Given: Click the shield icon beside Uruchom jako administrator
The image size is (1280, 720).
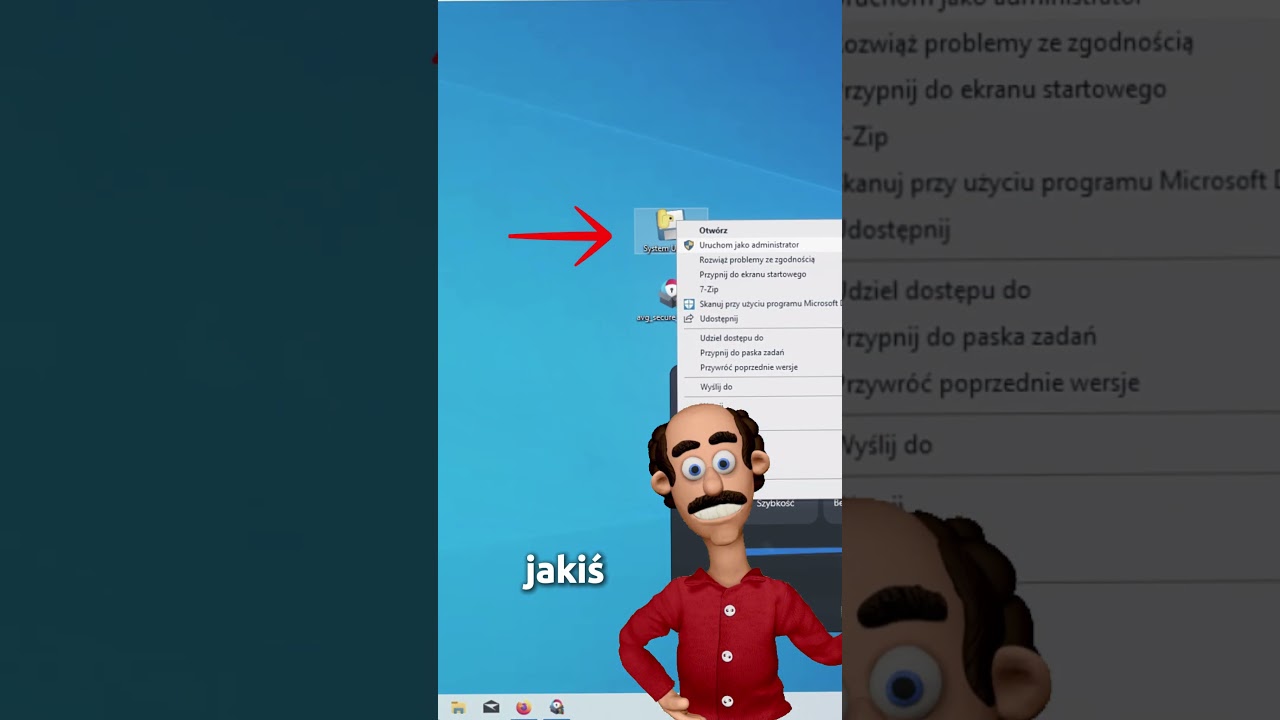Looking at the screenshot, I should coord(689,245).
